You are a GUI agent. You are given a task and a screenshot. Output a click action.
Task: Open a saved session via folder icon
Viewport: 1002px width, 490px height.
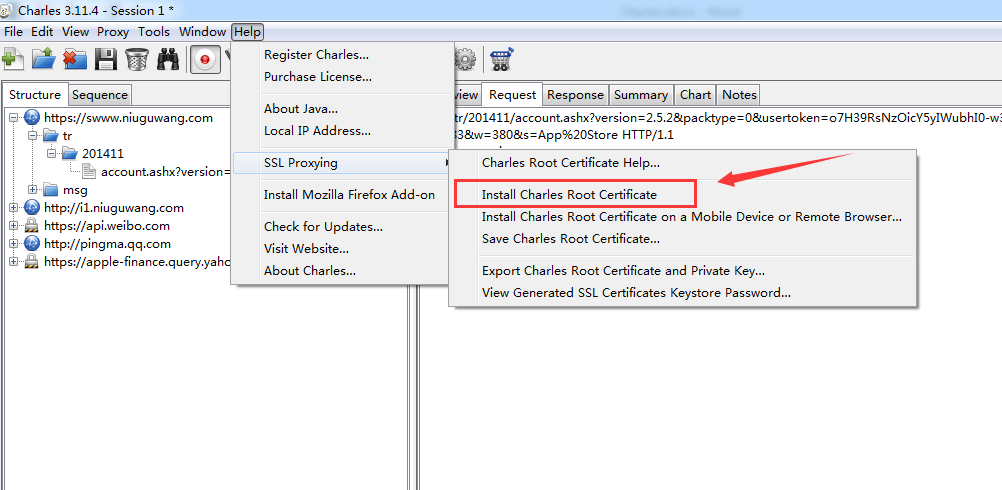click(x=43, y=59)
